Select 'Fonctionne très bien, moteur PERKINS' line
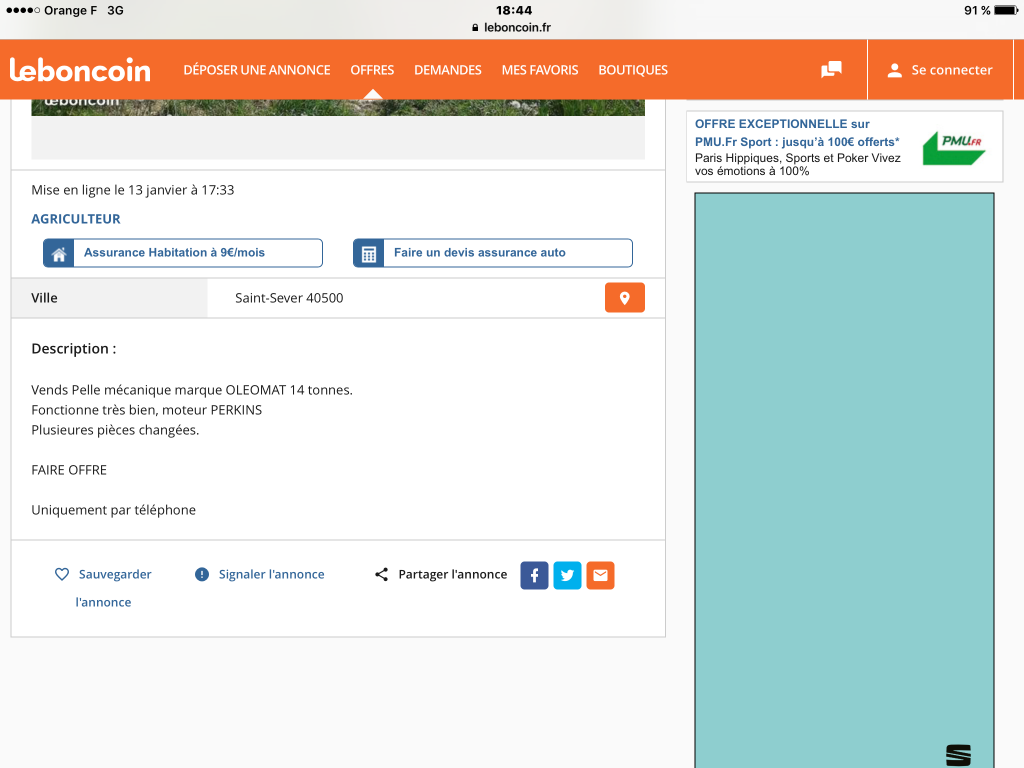Screen dimensions: 1024x768 click(x=147, y=410)
